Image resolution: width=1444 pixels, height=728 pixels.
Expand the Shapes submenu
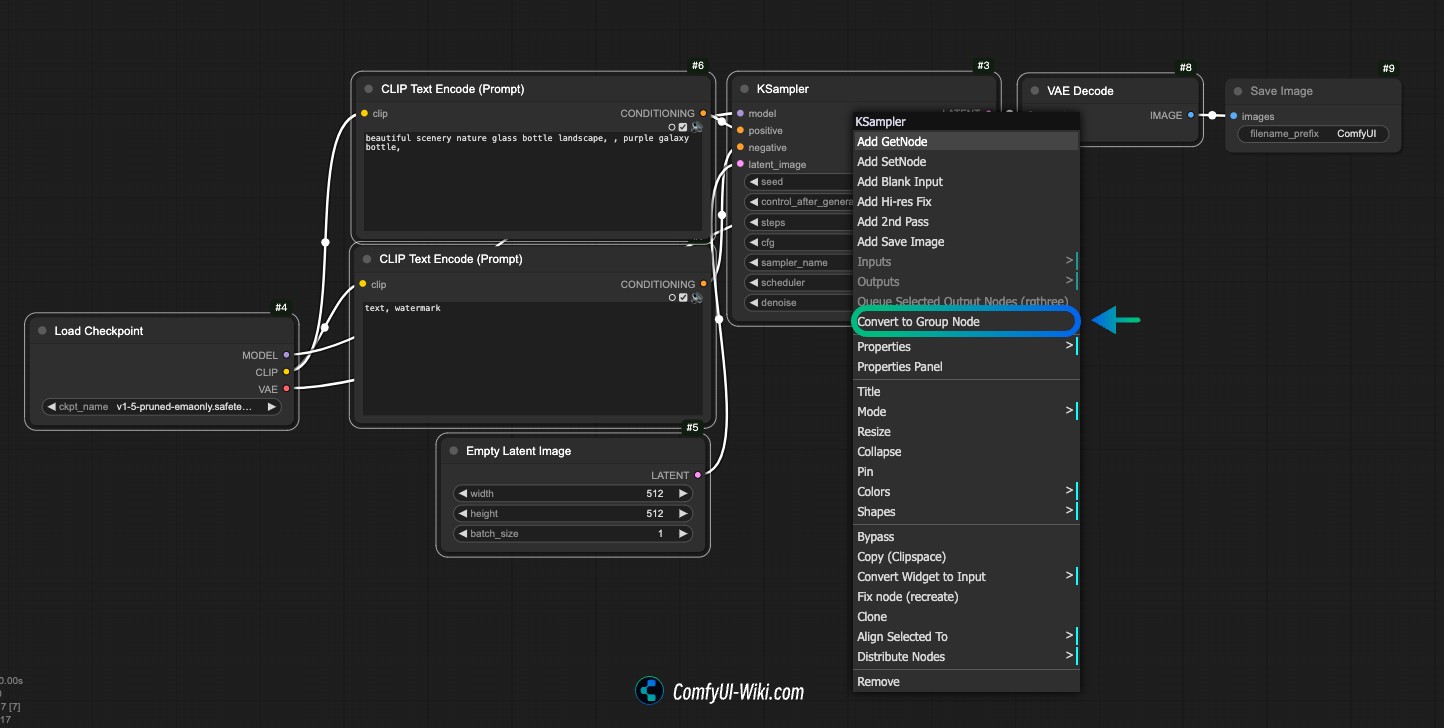(966, 512)
